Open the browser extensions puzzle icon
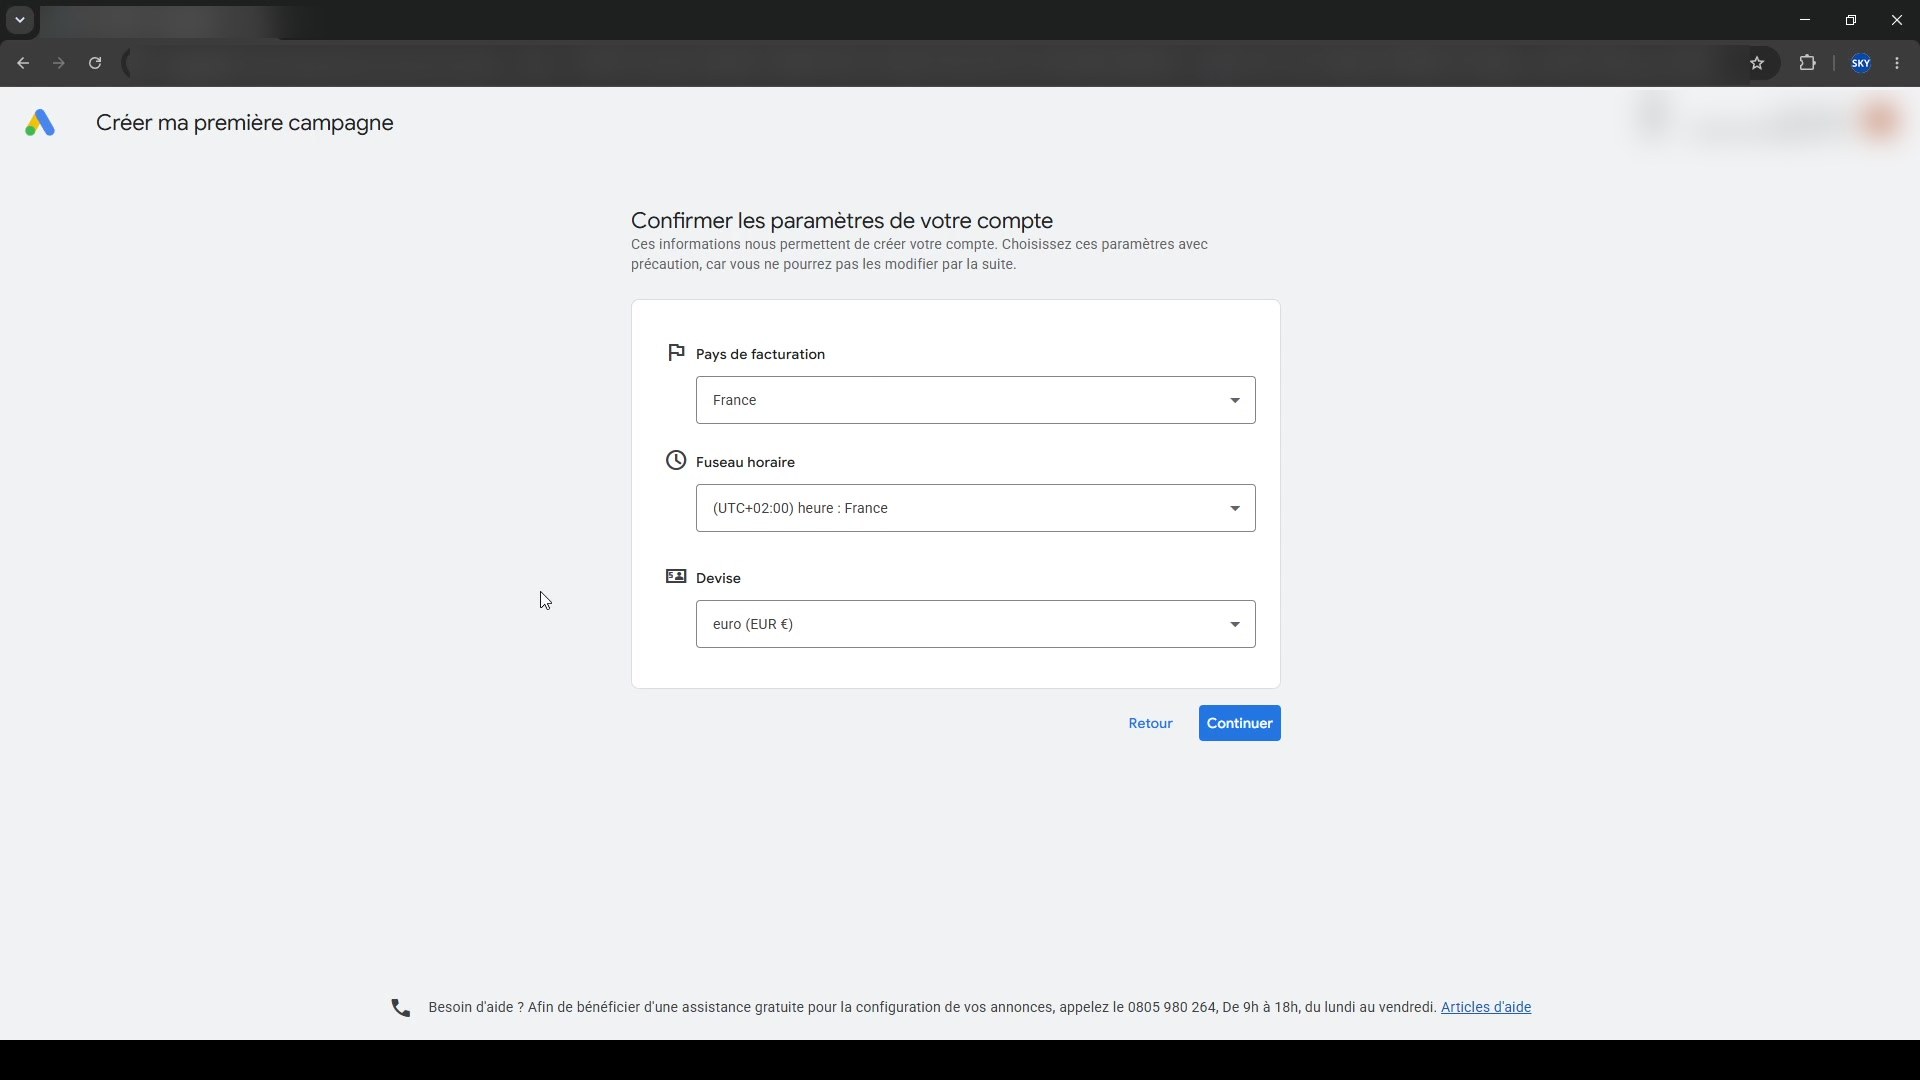 (1807, 63)
